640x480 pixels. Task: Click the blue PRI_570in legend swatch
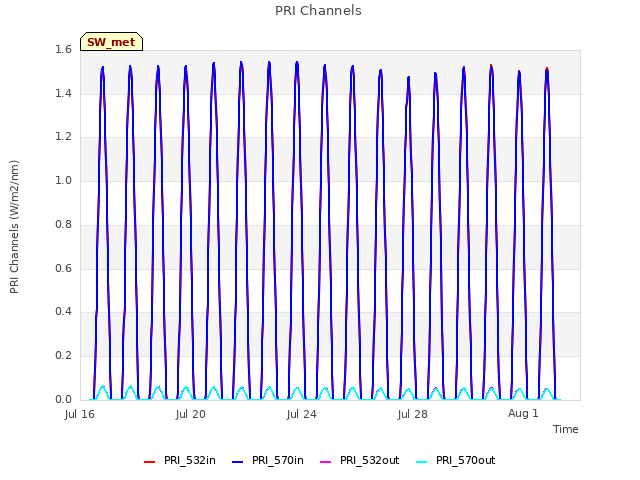(x=238, y=462)
